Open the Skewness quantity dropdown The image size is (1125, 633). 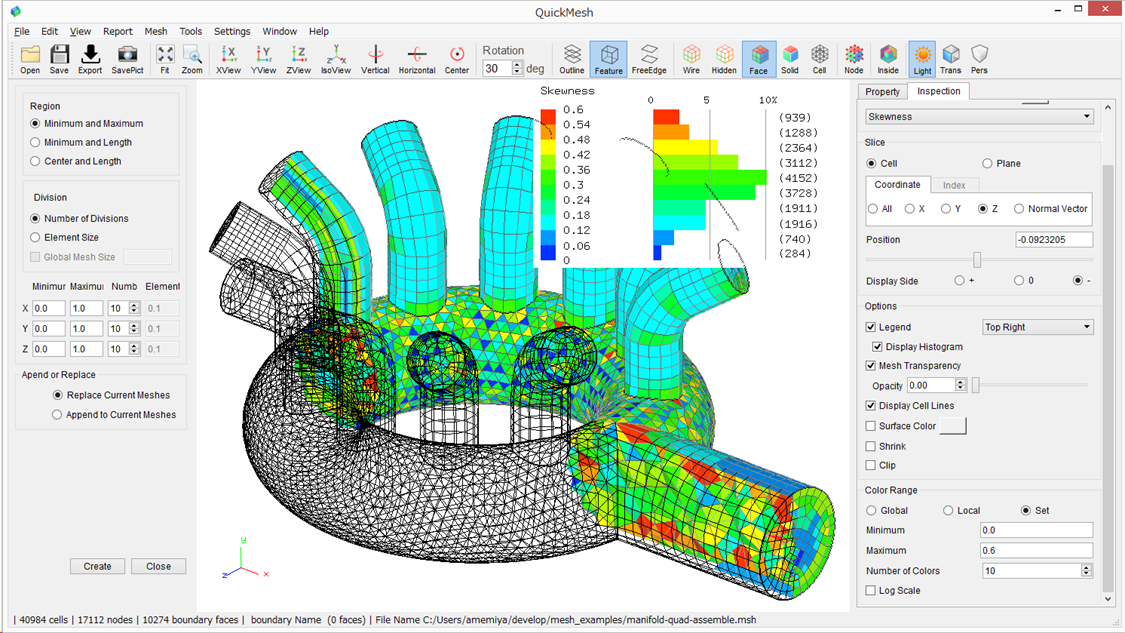[x=979, y=116]
